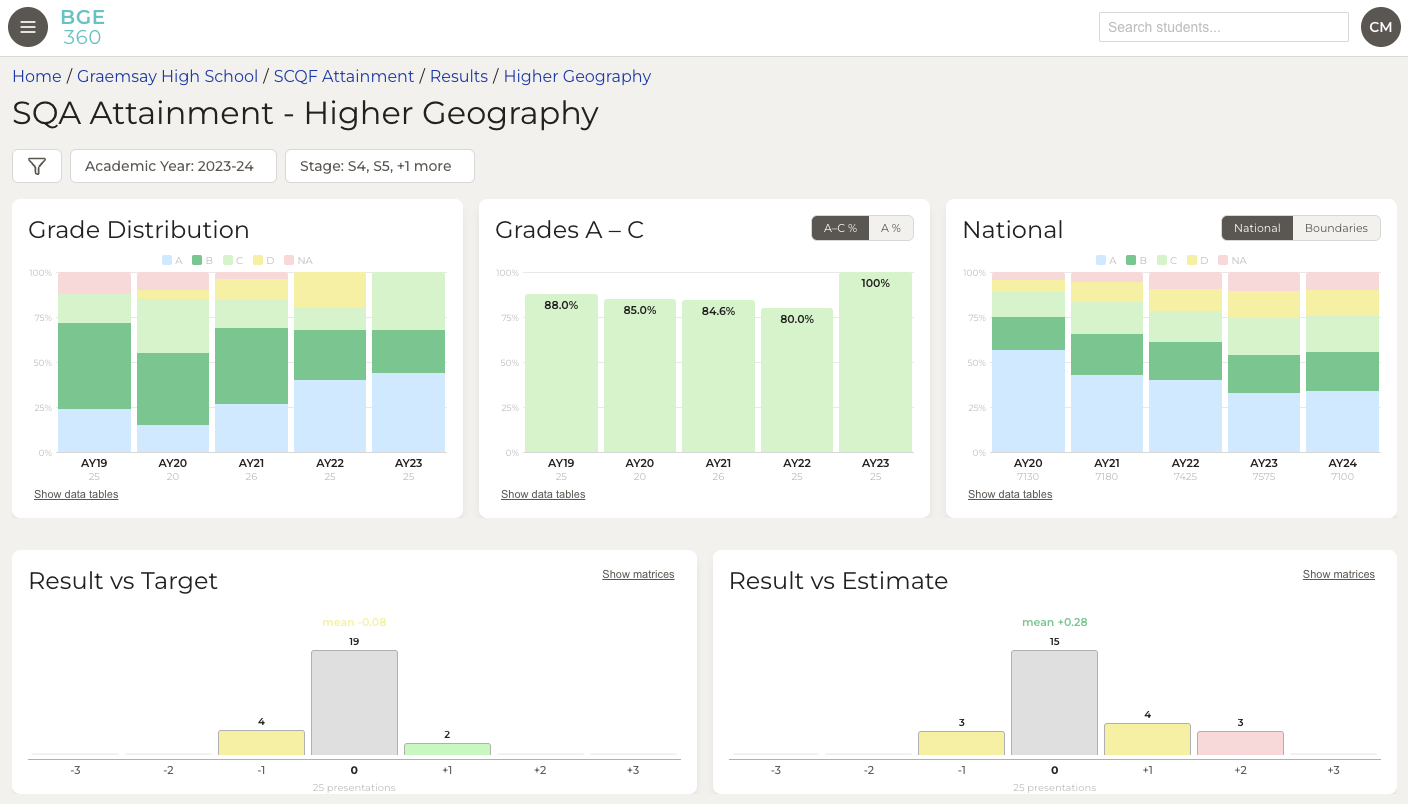This screenshot has height=804, width=1408.
Task: Click the 'mean -0.08' label
Action: (354, 622)
